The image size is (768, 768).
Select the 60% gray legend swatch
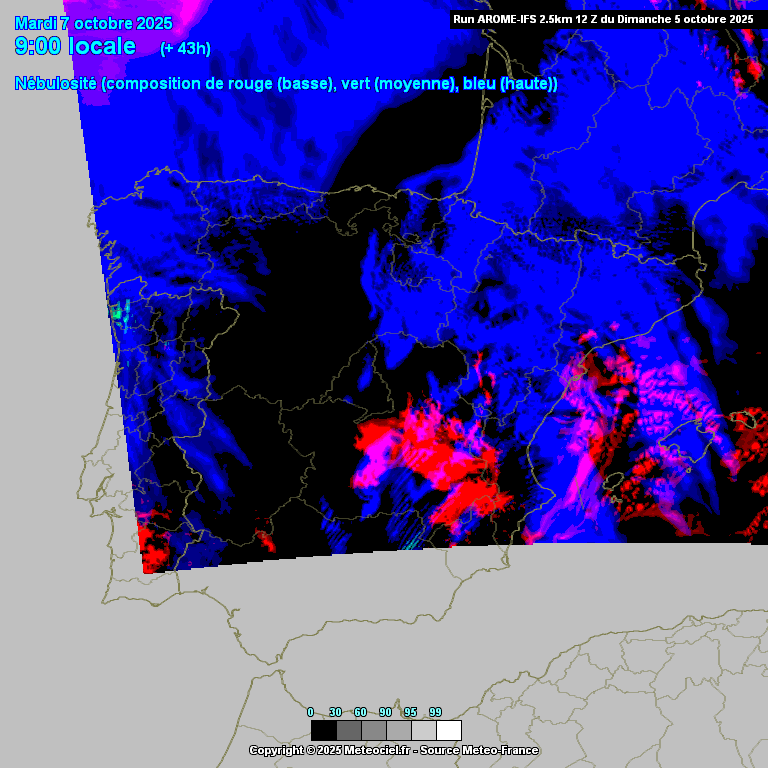click(373, 730)
